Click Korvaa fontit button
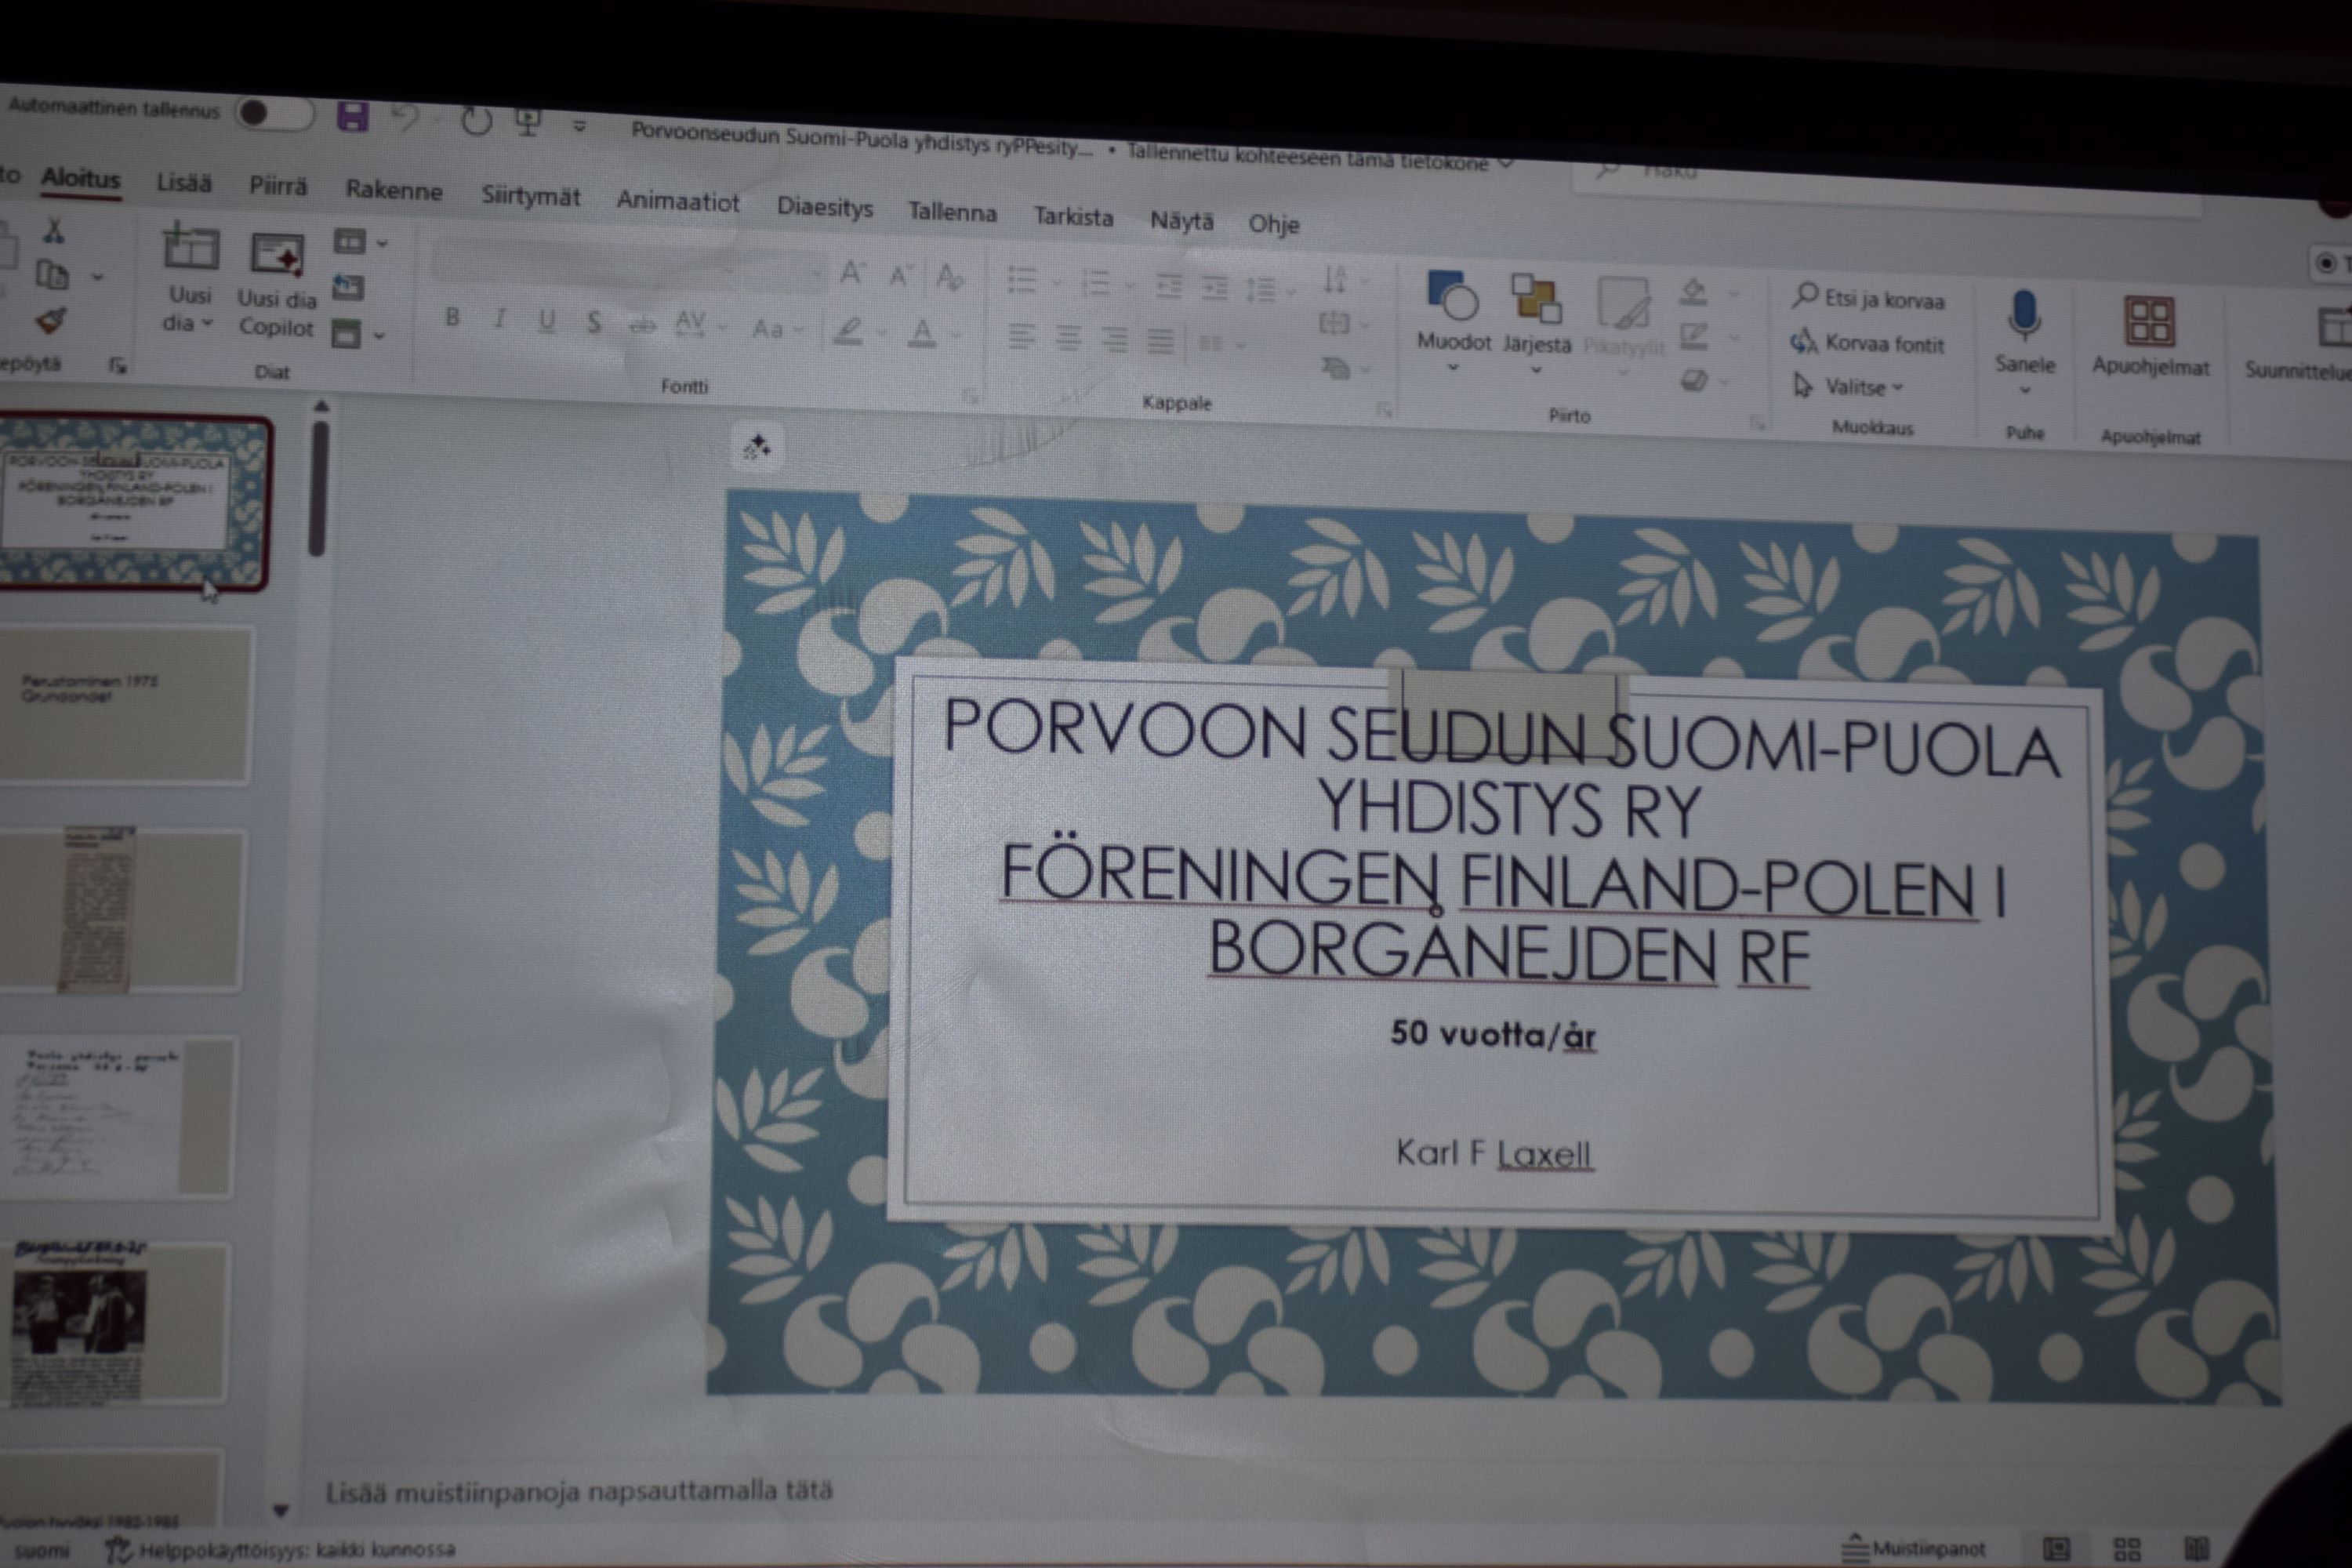The width and height of the screenshot is (2352, 1568). click(x=1869, y=343)
